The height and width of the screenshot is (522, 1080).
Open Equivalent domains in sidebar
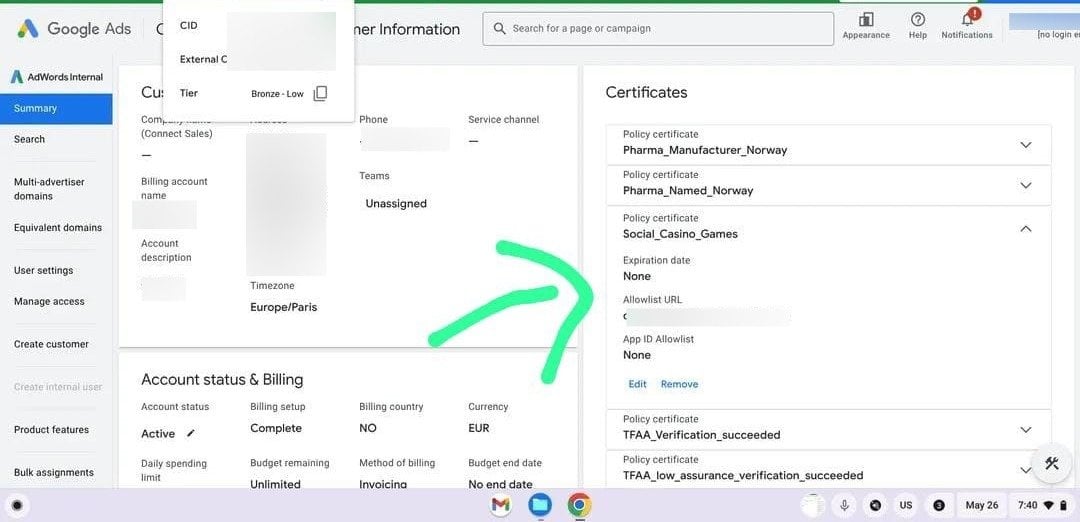point(58,228)
